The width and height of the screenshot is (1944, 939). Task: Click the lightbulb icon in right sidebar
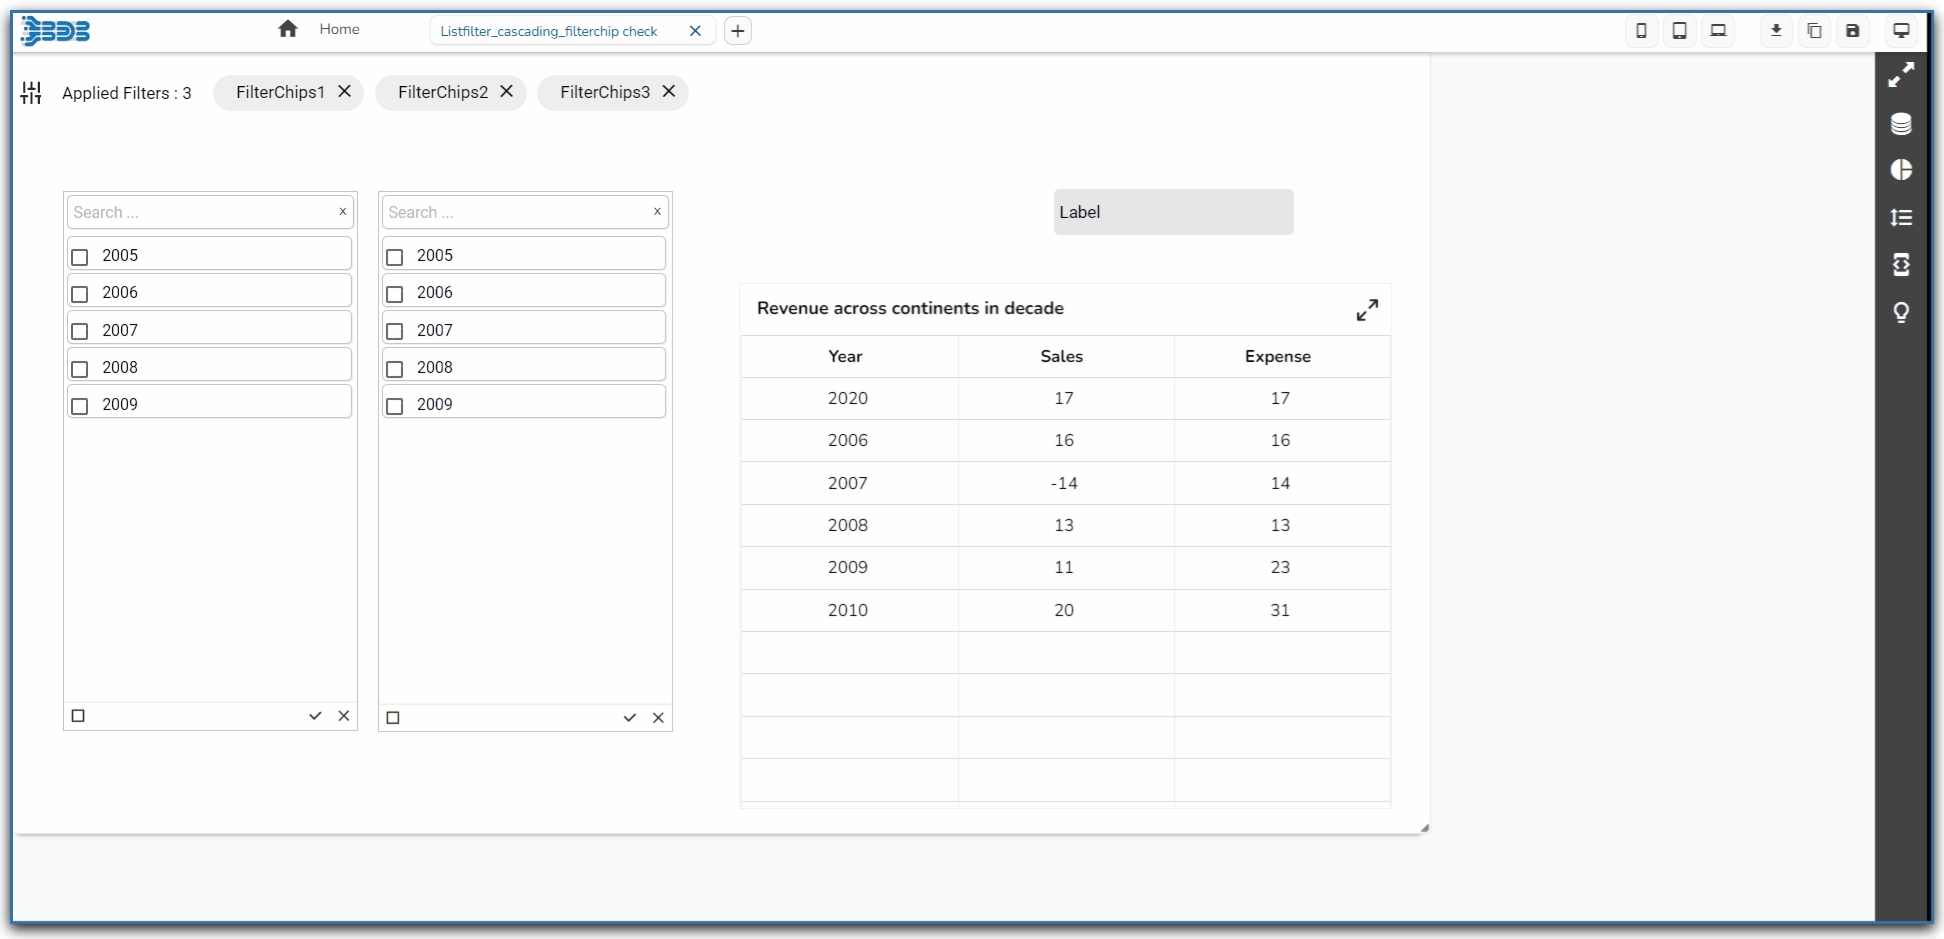click(1900, 313)
